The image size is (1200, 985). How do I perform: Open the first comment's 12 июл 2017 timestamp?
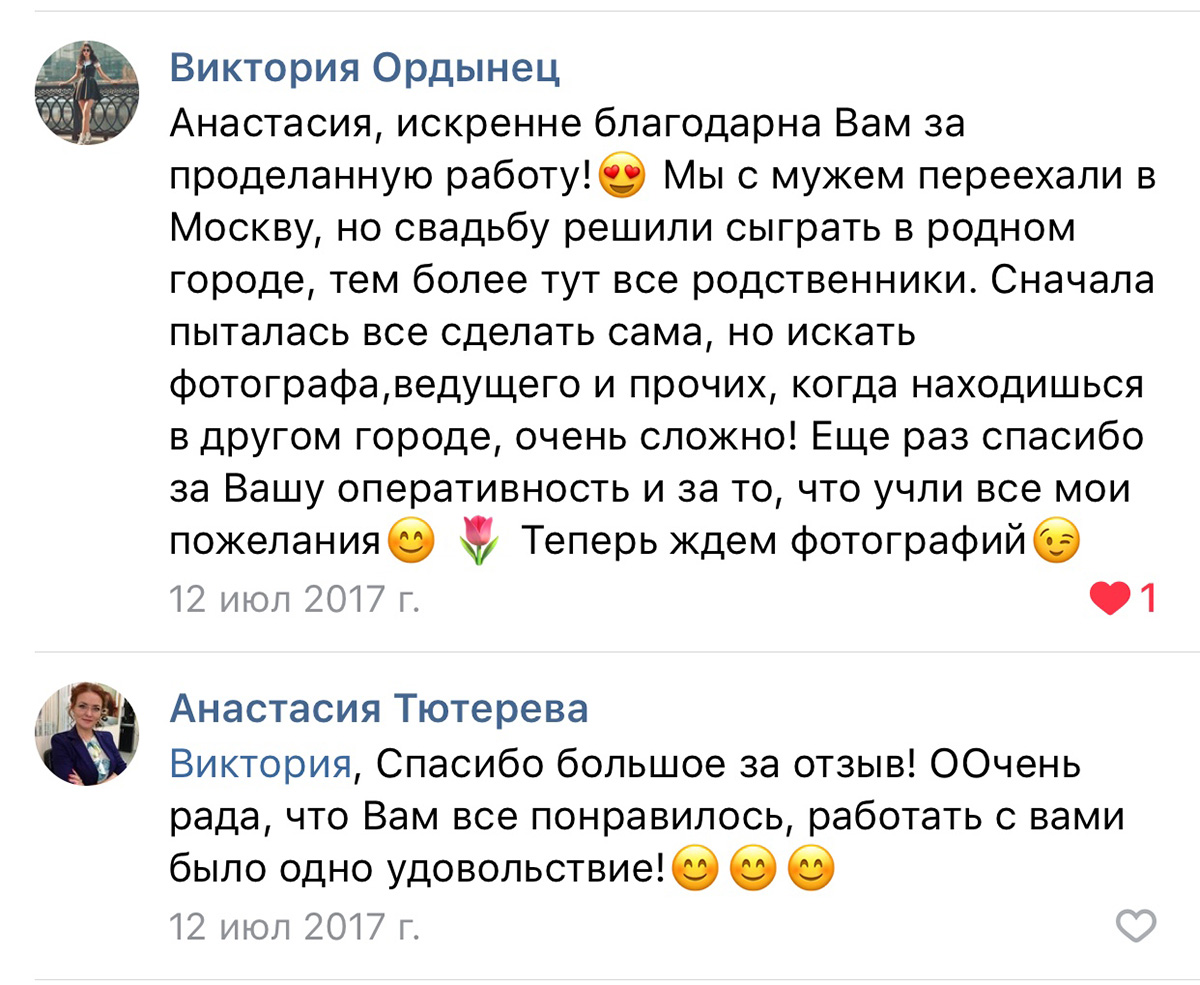tap(294, 599)
